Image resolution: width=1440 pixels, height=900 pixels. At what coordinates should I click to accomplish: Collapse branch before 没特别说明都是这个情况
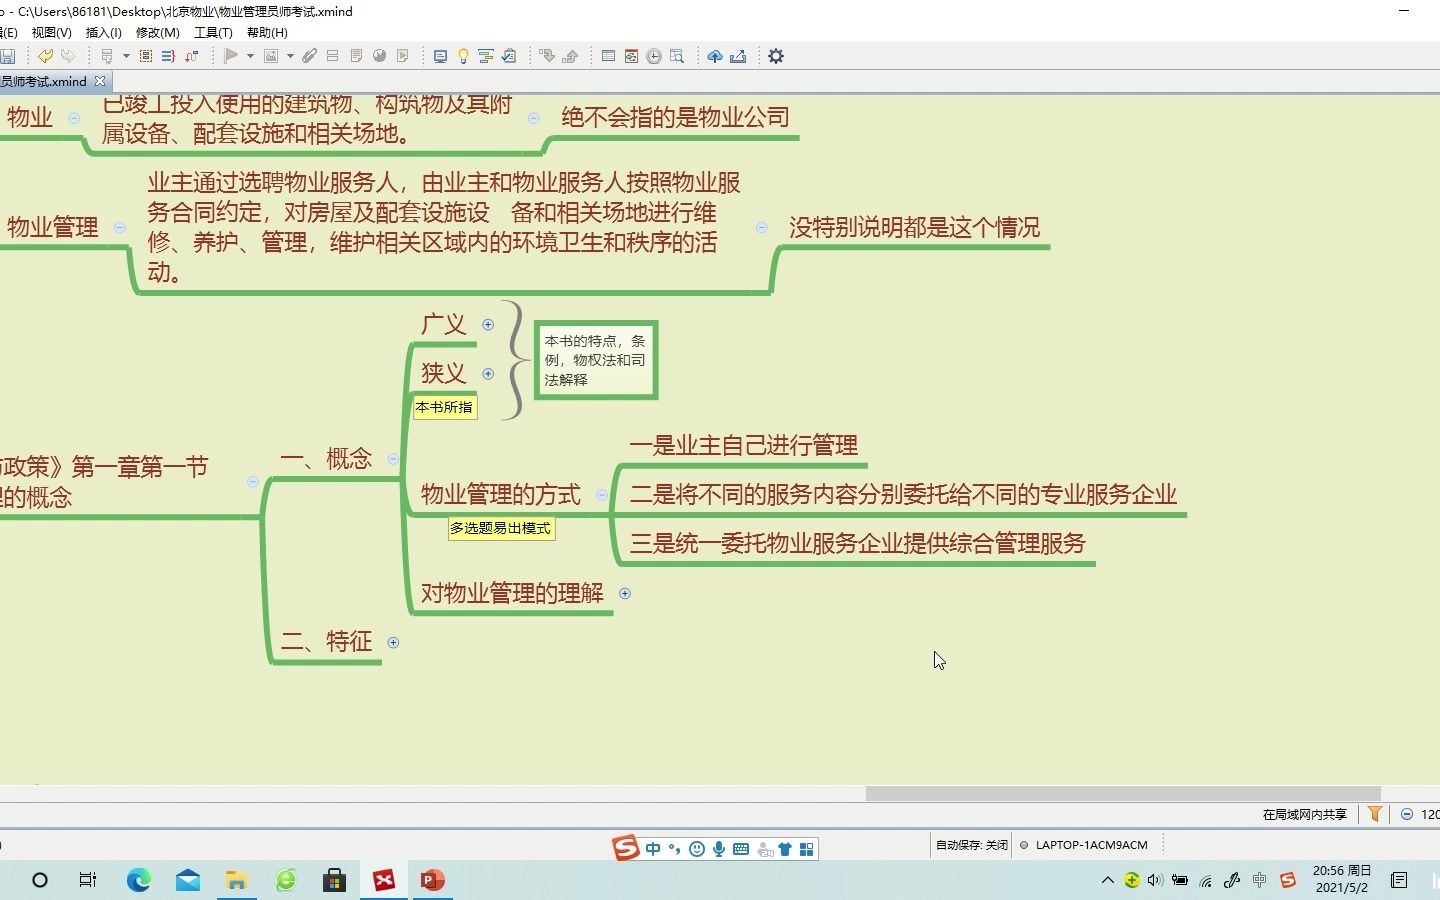(761, 227)
